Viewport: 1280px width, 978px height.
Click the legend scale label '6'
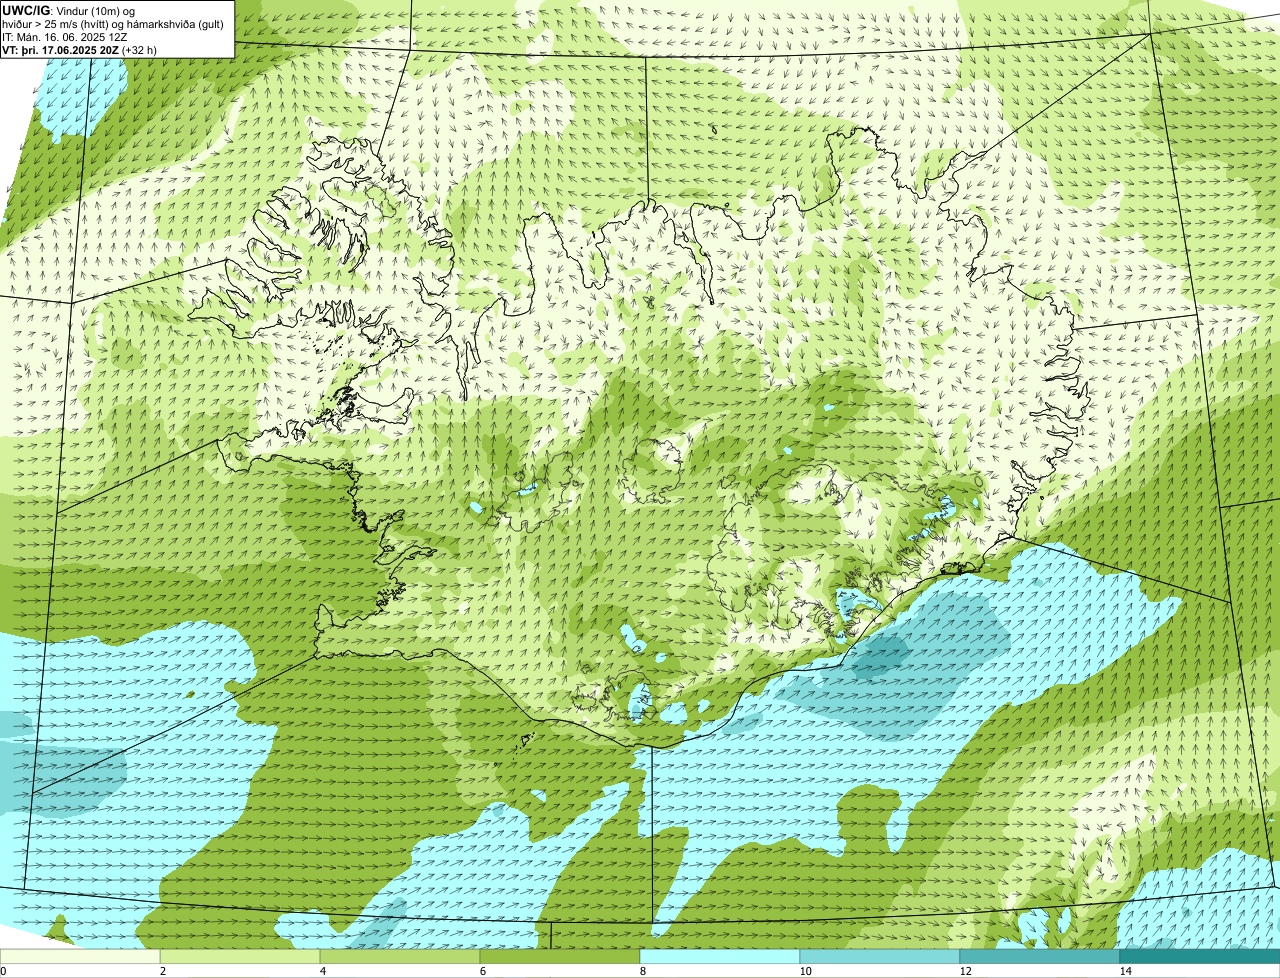click(x=483, y=971)
